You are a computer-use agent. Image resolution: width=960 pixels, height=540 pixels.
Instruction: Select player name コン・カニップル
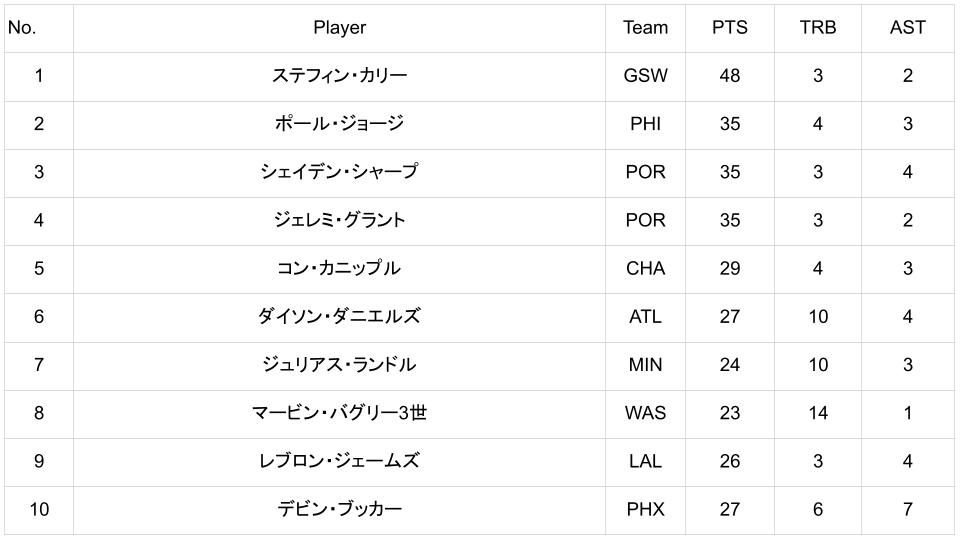pyautogui.click(x=339, y=268)
